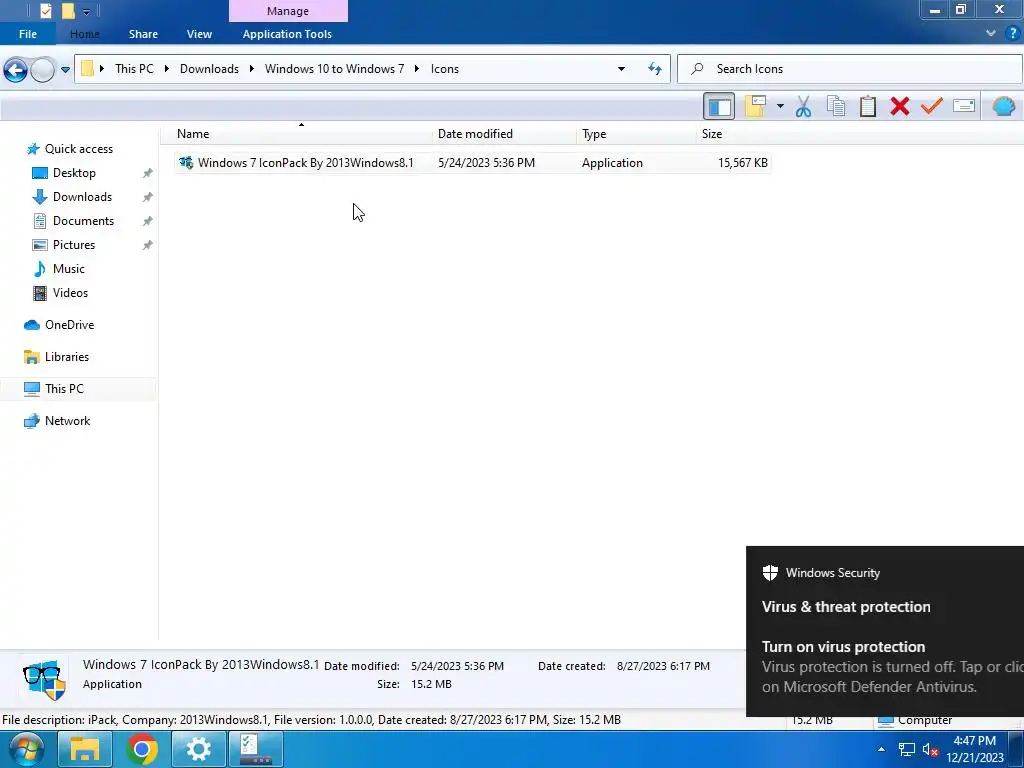Viewport: 1024px width, 768px height.
Task: Open the Windows 7 Start orb
Action: [25, 750]
